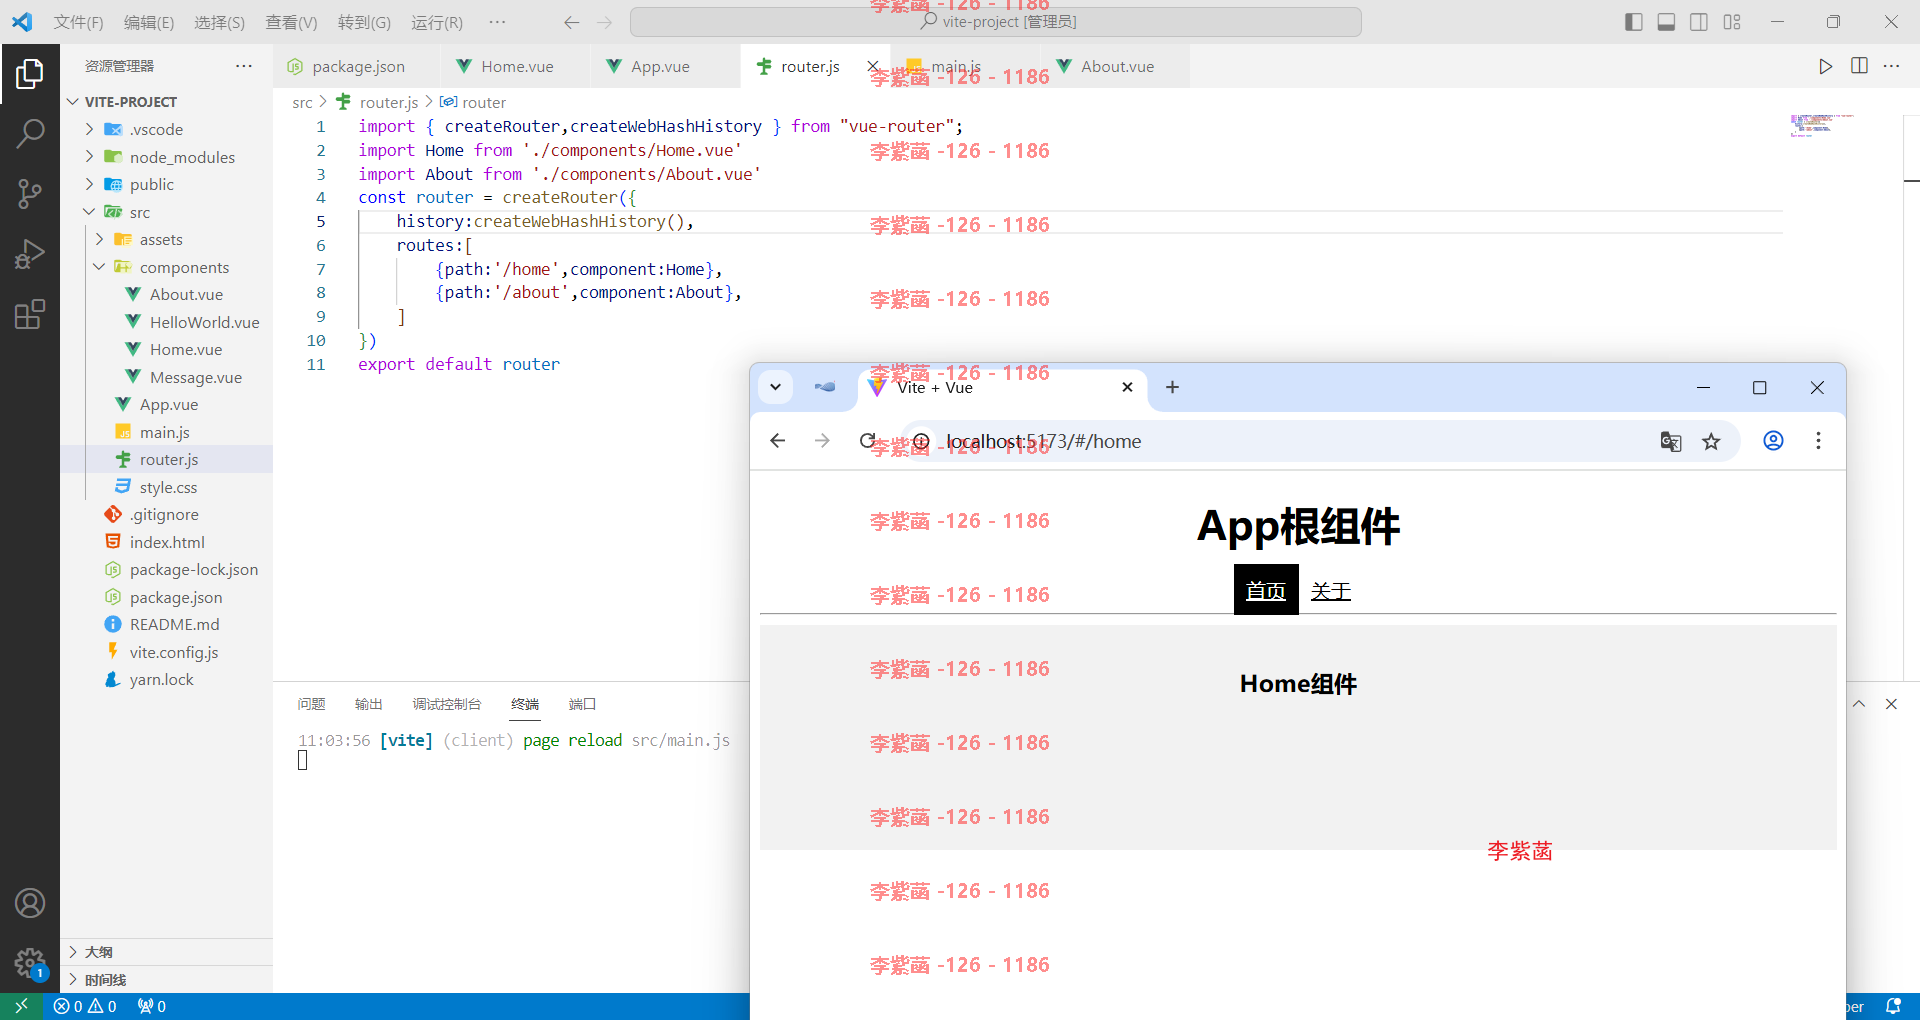
Task: Open the Manage gear in activity bar
Action: [30, 963]
